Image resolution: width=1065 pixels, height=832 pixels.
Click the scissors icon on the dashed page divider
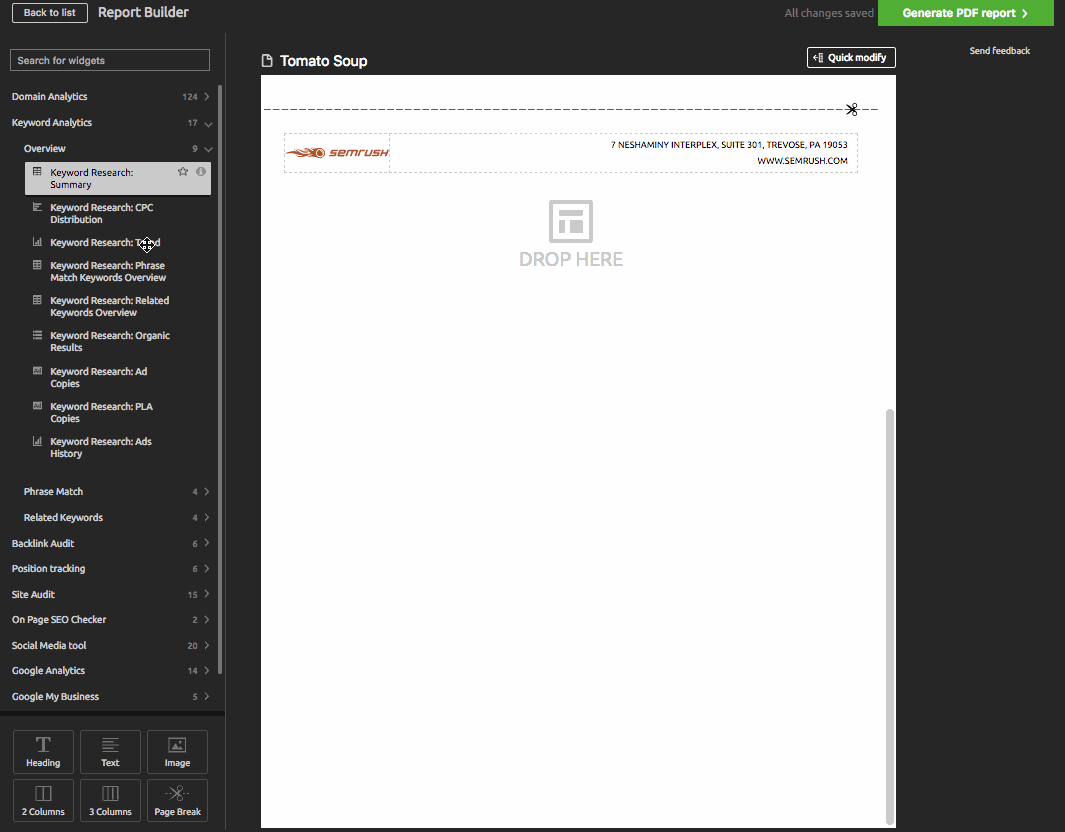coord(852,108)
